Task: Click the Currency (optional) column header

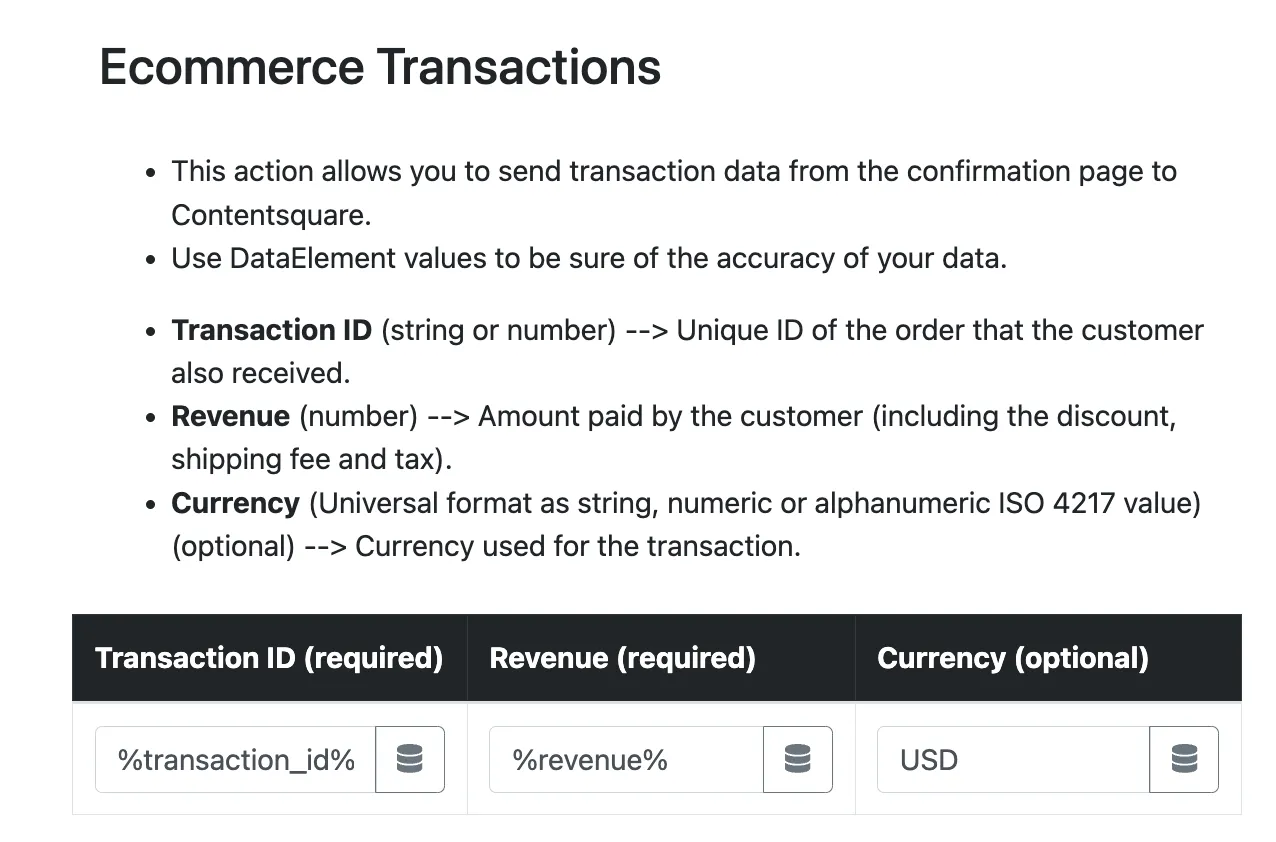Action: point(1012,658)
